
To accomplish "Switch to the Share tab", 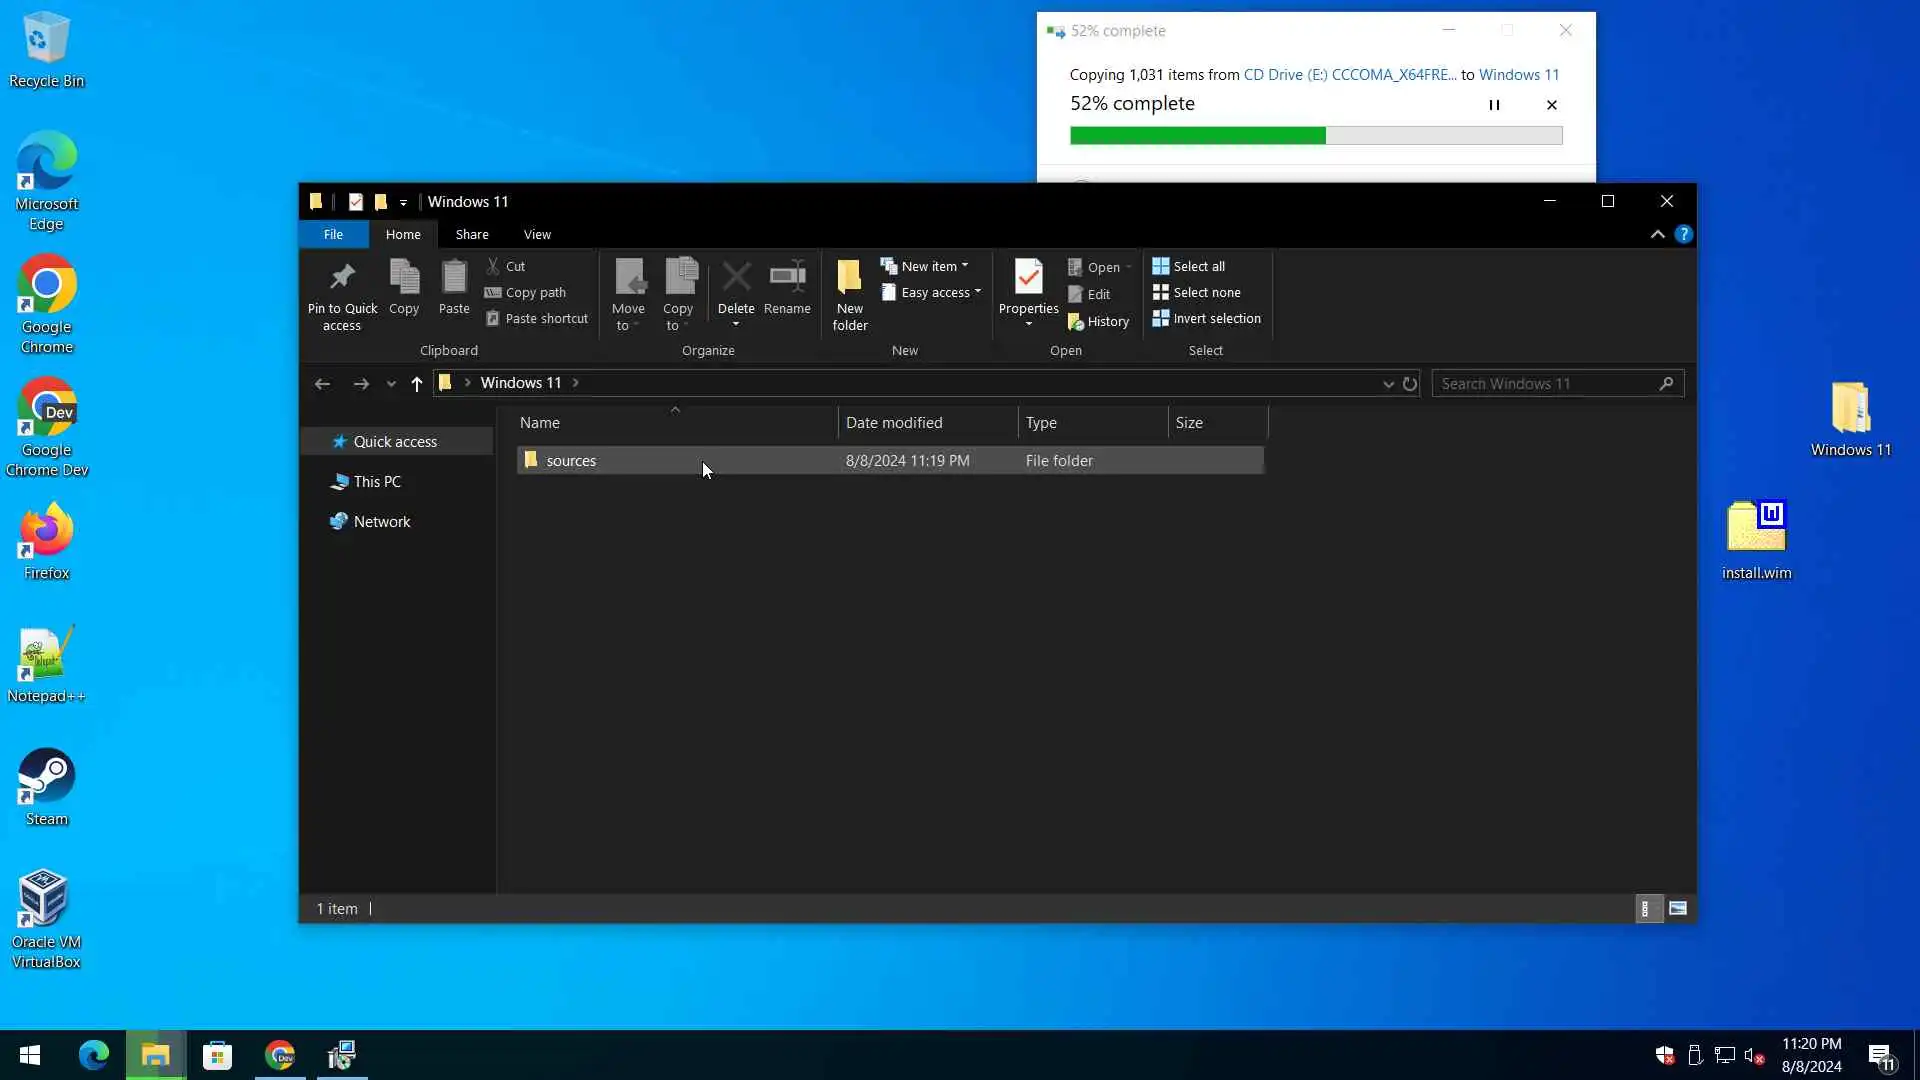I will (x=472, y=234).
